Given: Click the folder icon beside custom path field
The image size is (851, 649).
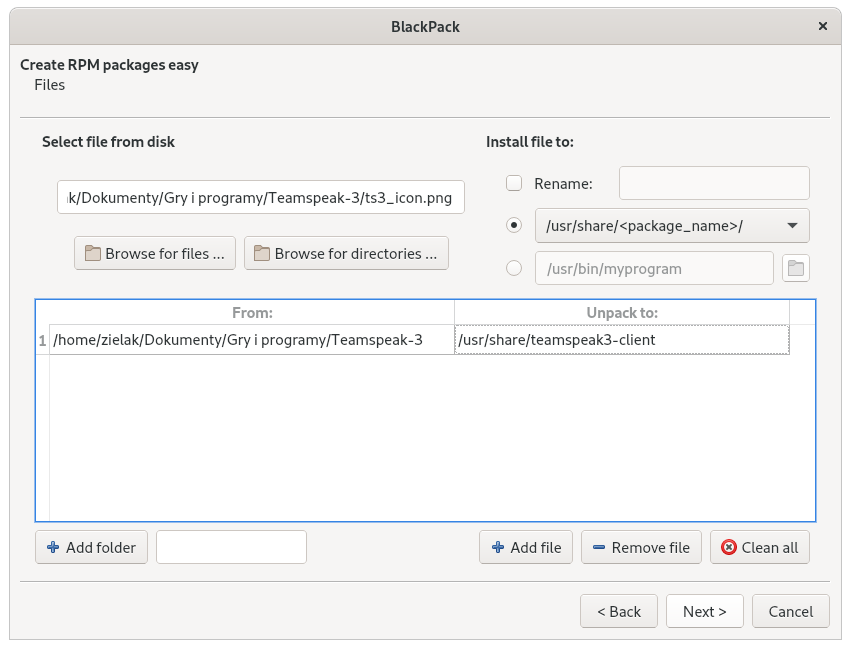Looking at the screenshot, I should point(796,268).
